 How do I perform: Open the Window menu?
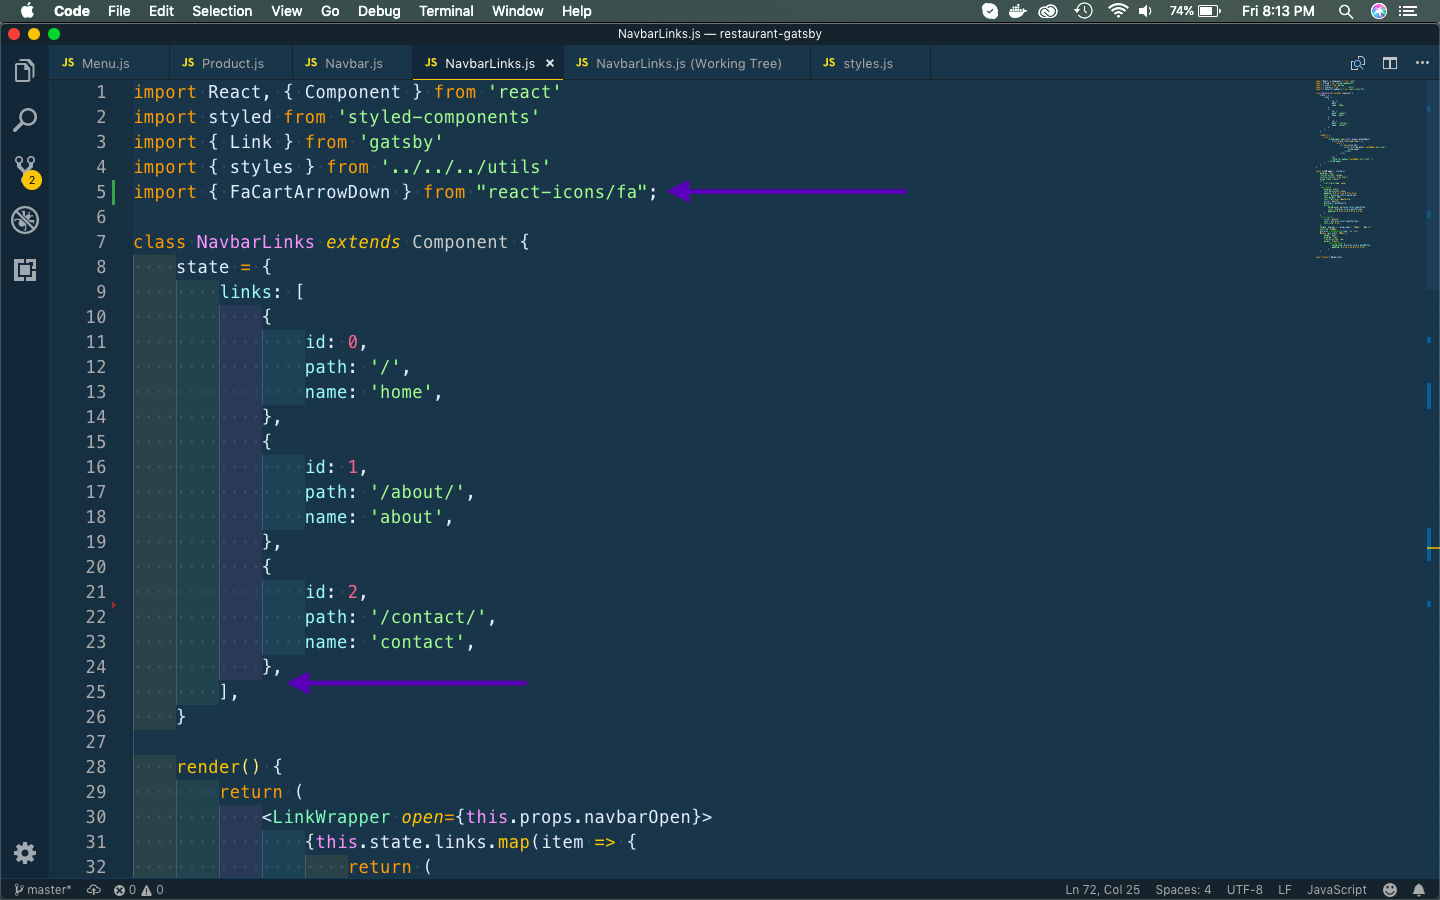click(x=517, y=11)
